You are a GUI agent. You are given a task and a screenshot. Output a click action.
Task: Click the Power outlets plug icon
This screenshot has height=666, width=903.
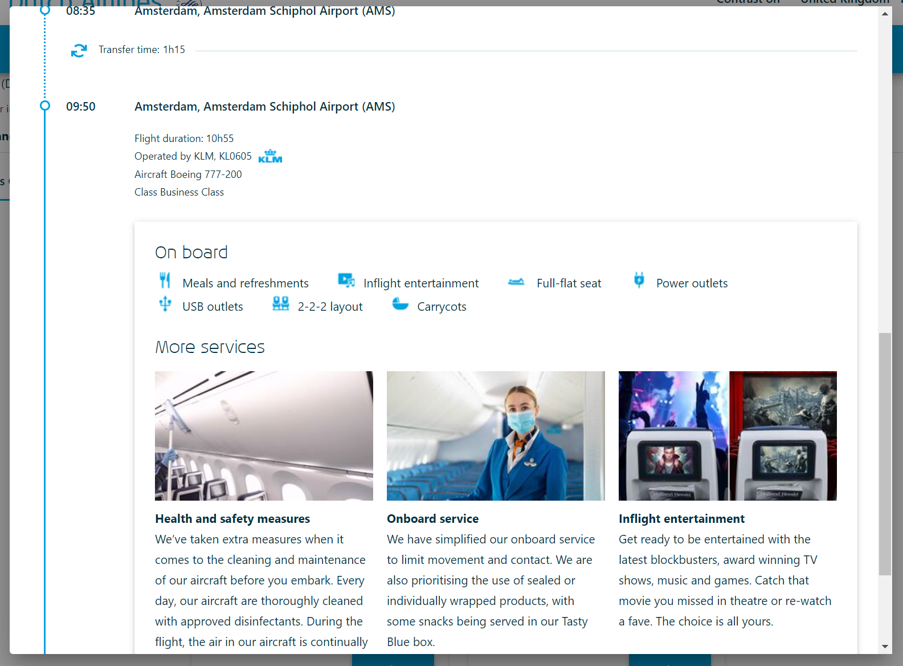639,281
